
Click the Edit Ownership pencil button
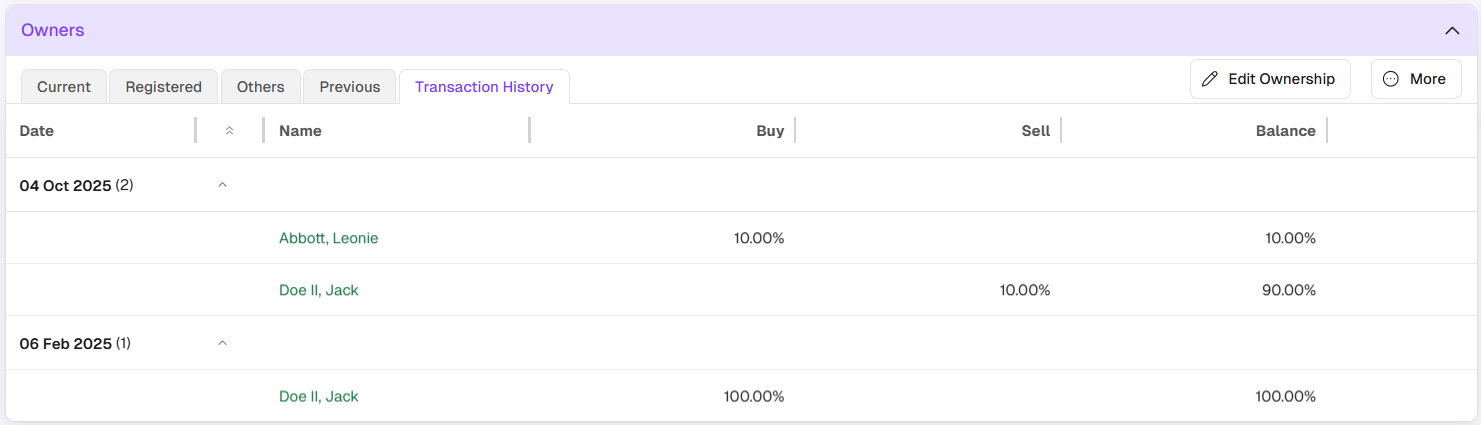pos(1269,79)
